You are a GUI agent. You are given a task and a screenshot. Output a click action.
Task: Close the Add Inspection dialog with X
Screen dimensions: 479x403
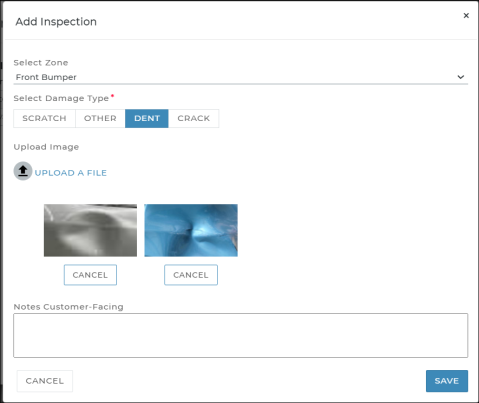(466, 15)
